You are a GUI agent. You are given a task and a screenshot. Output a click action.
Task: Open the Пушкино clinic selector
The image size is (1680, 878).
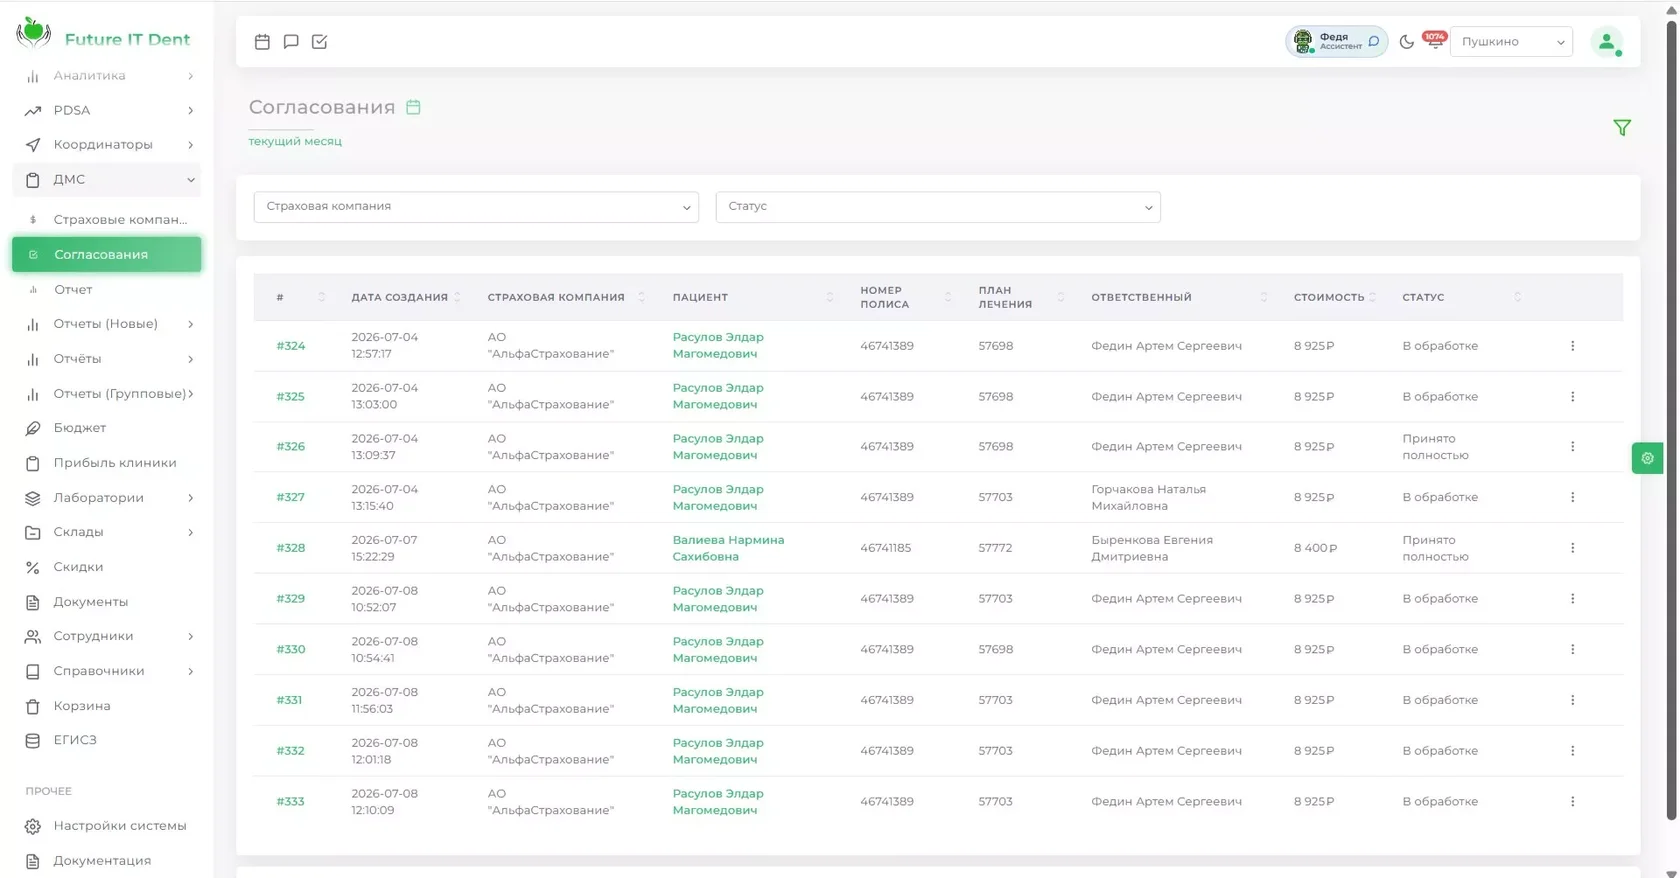coord(1511,42)
